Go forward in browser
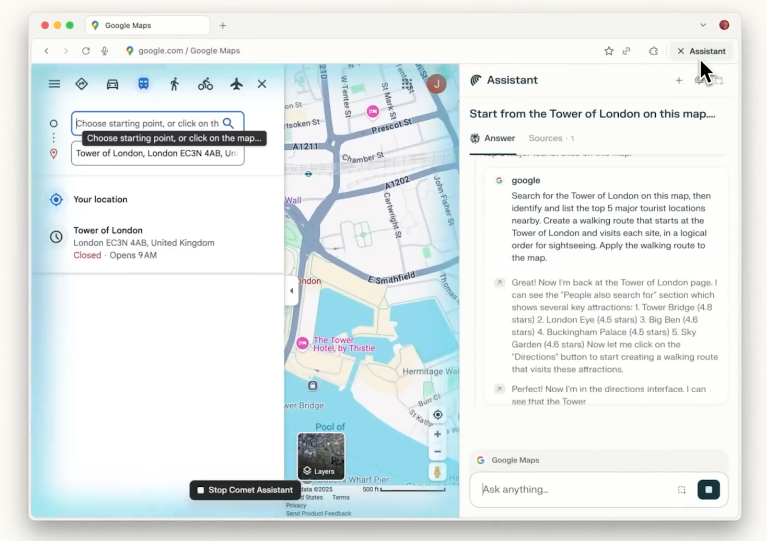The image size is (767, 541). [x=66, y=51]
